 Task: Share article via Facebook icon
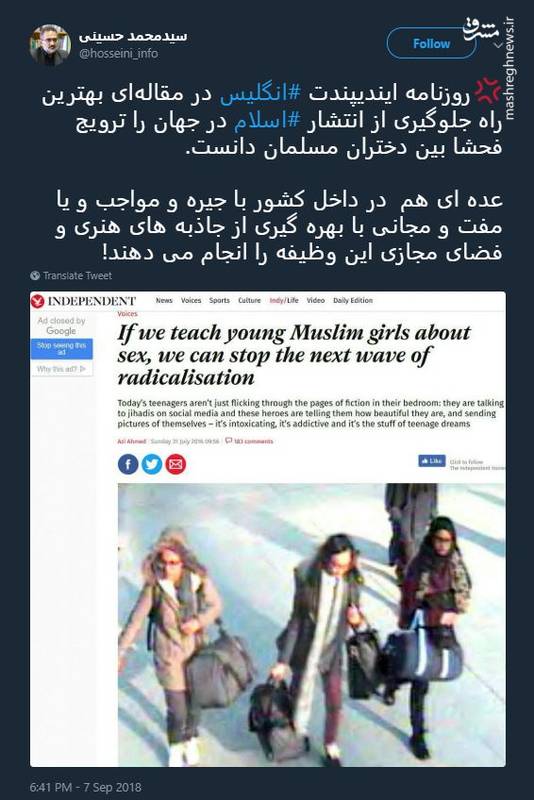point(128,464)
